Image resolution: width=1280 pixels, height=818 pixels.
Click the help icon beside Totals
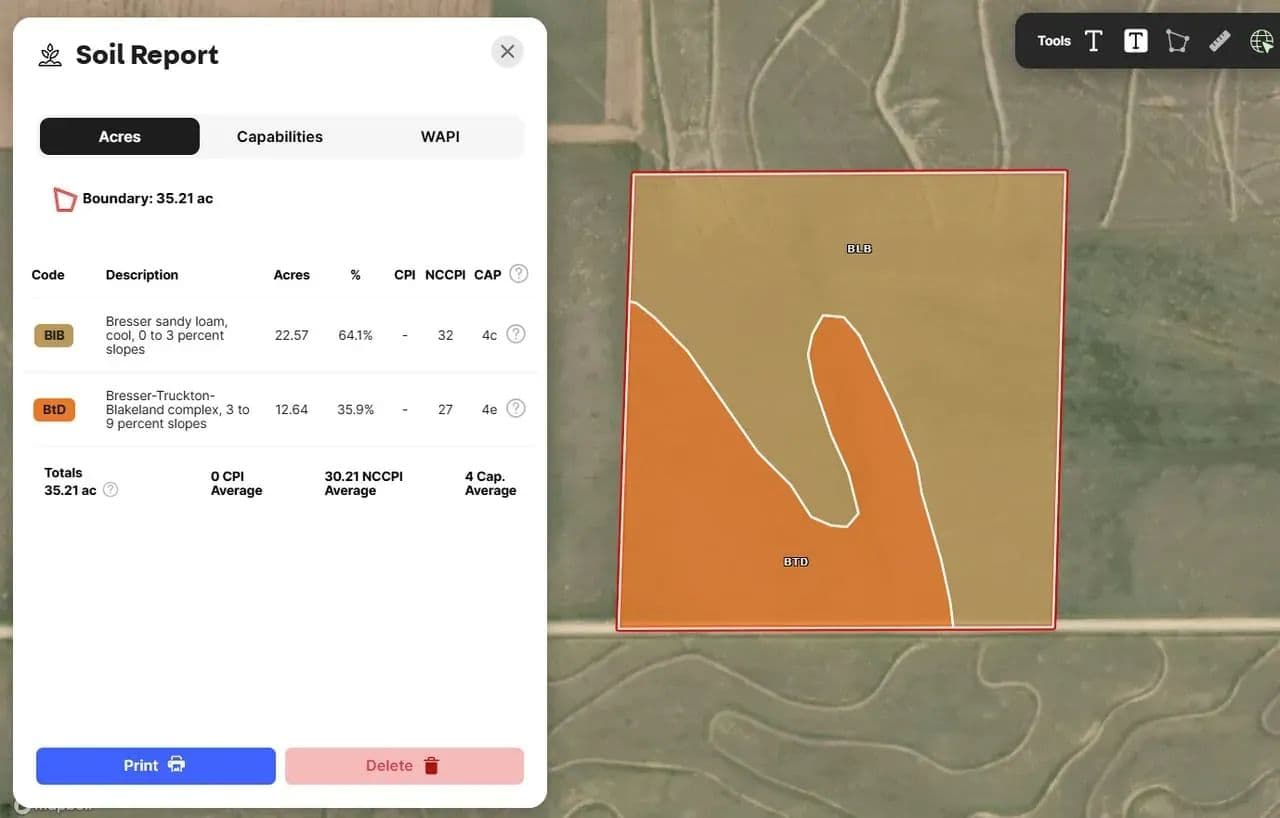(x=111, y=490)
